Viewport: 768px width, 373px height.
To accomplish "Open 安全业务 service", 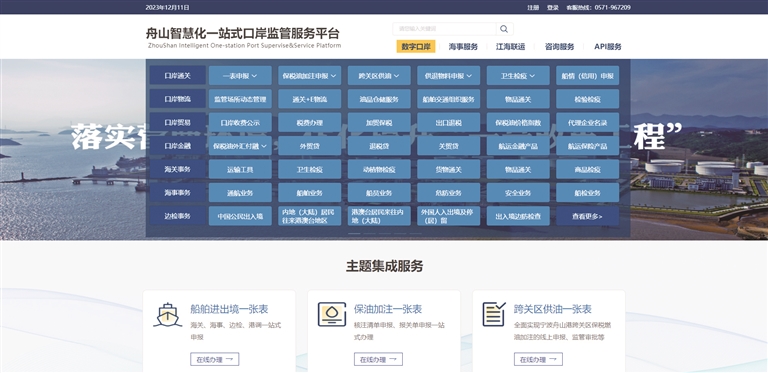I will pos(518,192).
